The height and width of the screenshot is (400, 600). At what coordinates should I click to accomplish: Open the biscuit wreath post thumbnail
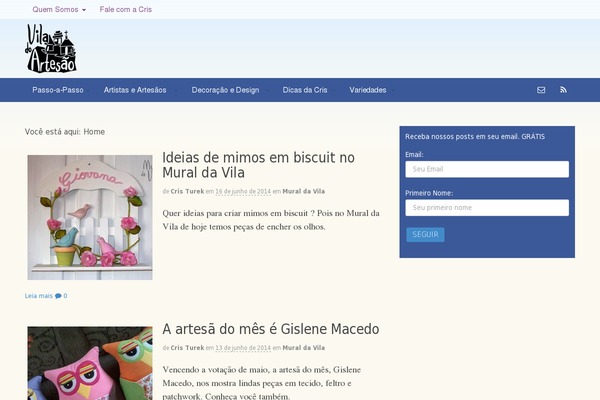click(90, 217)
